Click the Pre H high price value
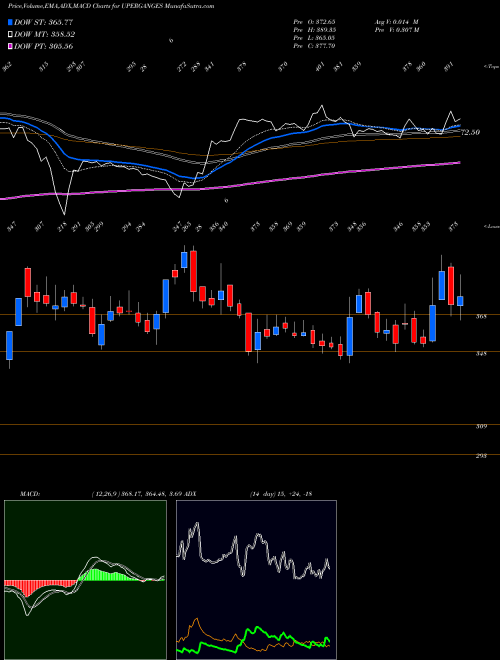The image size is (500, 660). point(314,30)
